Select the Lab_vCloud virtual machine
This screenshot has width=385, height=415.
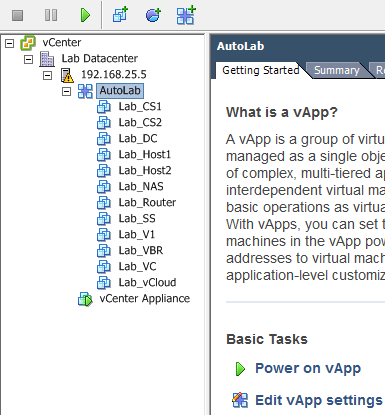pos(147,282)
